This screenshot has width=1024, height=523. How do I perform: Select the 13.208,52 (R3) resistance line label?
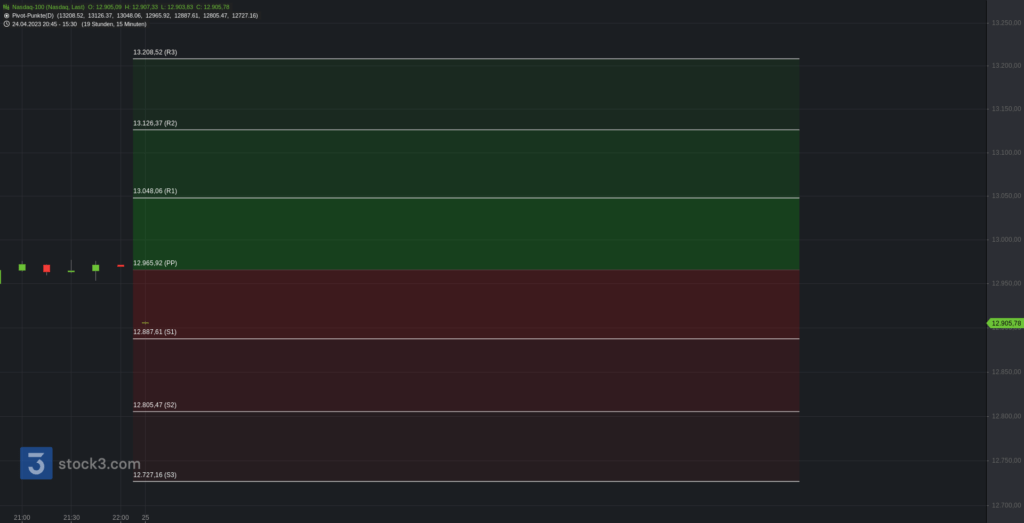(x=155, y=52)
